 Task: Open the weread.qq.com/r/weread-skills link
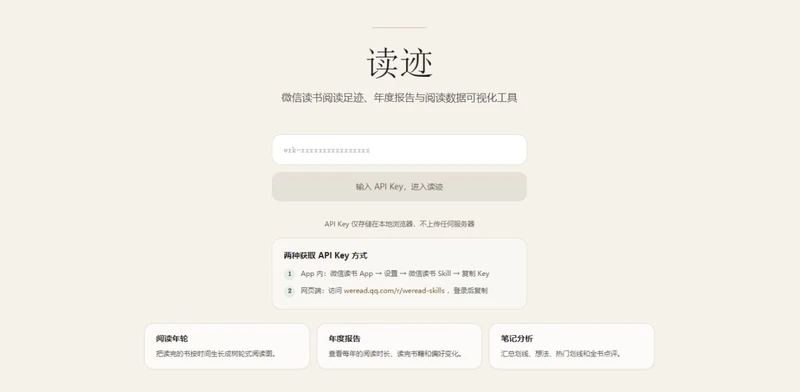coord(394,290)
